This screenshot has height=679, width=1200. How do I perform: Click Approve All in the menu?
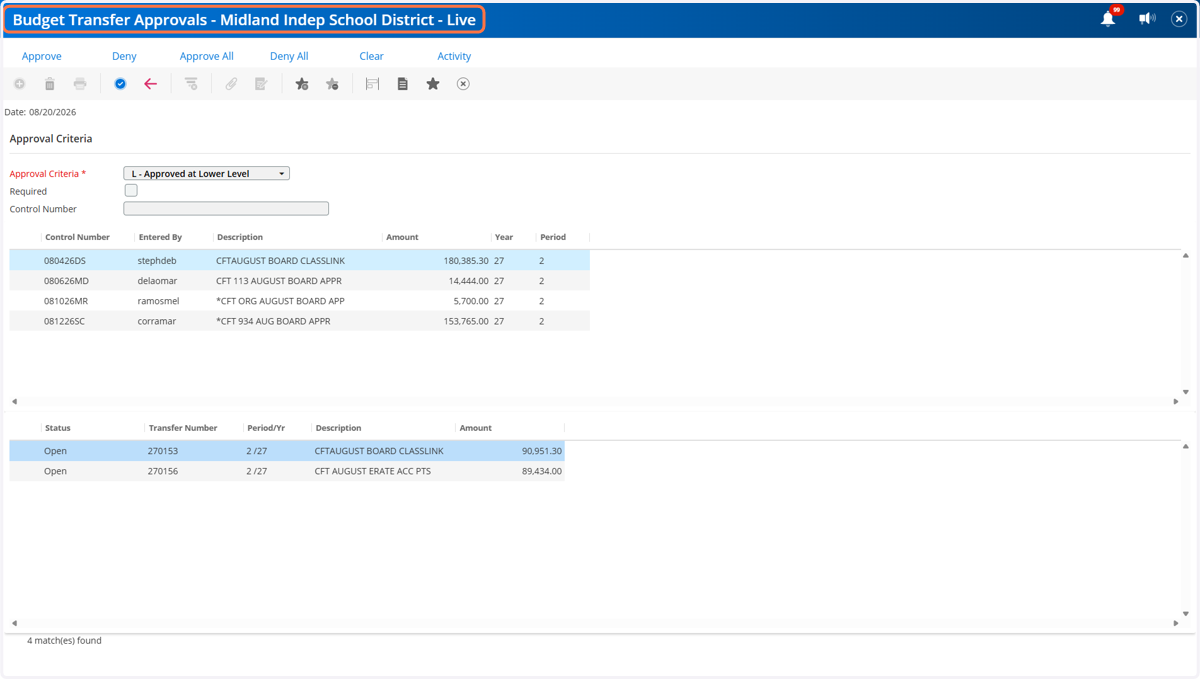coord(207,56)
